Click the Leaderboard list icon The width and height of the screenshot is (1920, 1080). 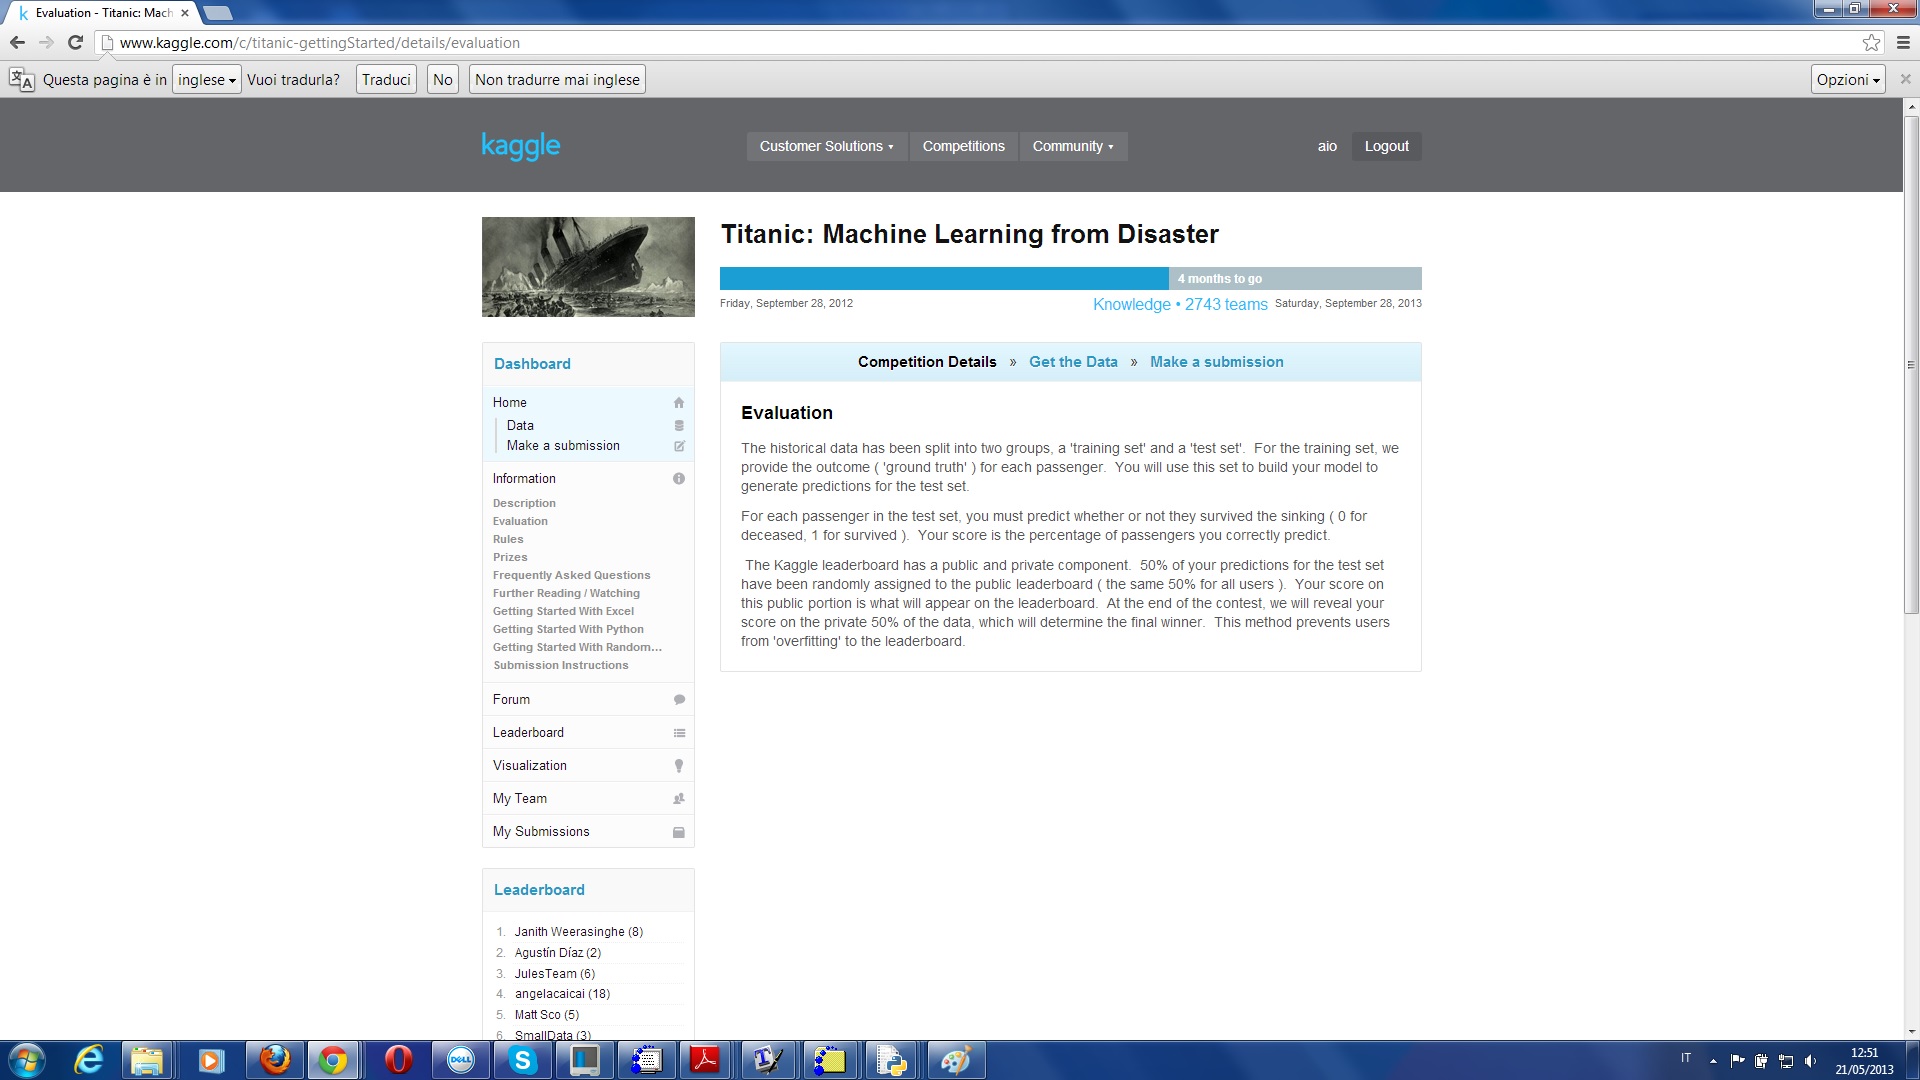[679, 733]
